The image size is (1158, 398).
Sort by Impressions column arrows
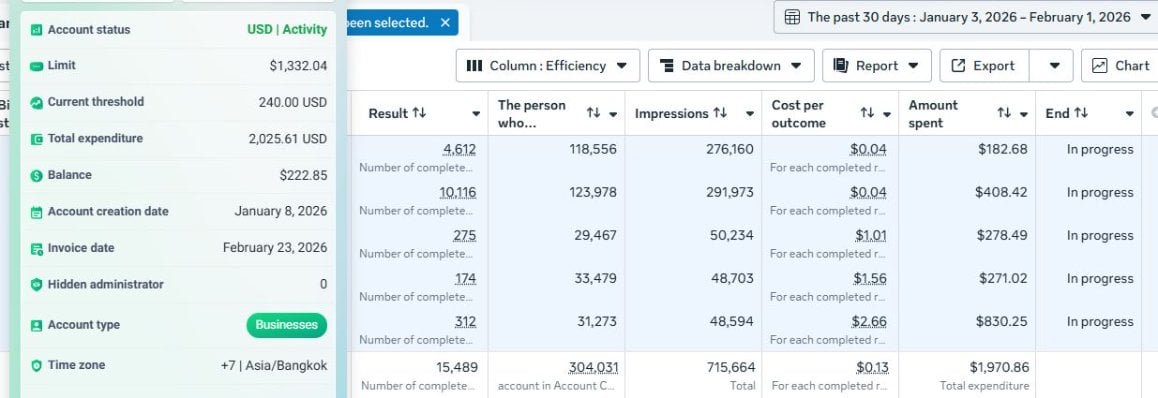(720, 113)
